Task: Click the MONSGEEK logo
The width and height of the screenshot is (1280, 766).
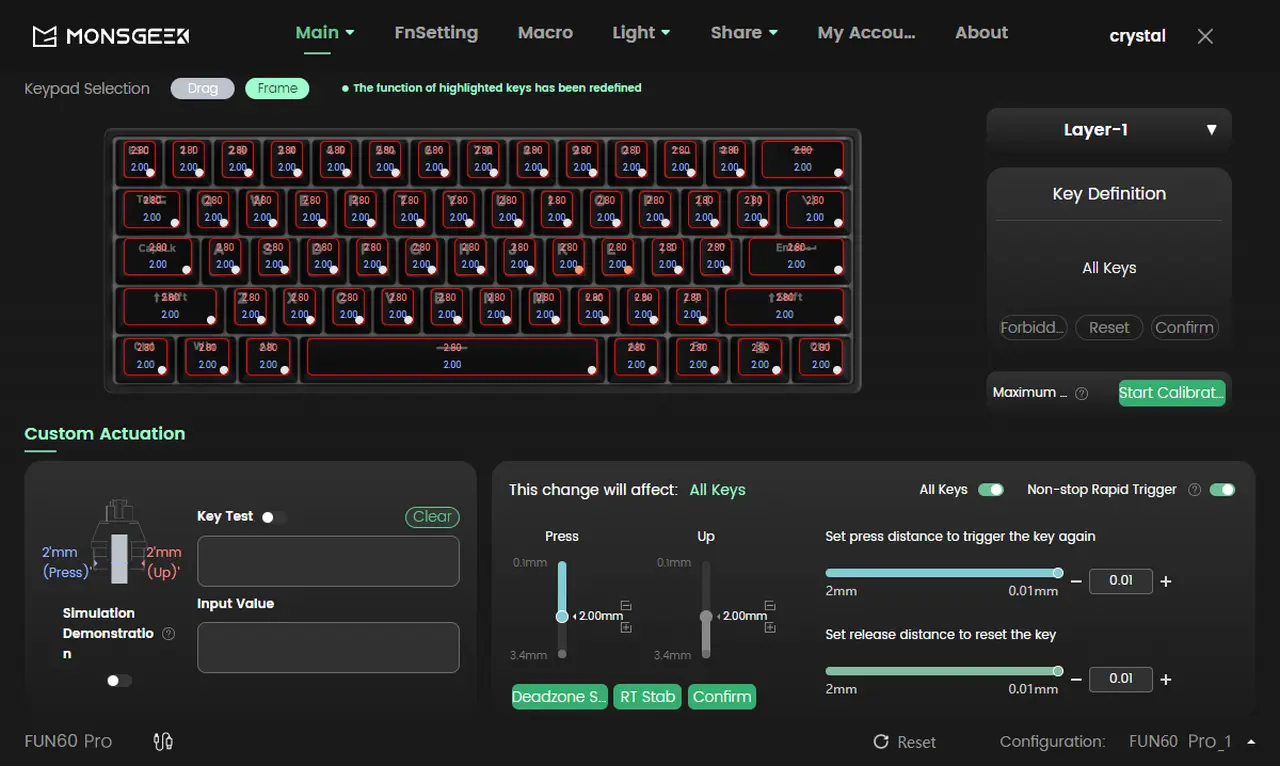Action: click(110, 37)
